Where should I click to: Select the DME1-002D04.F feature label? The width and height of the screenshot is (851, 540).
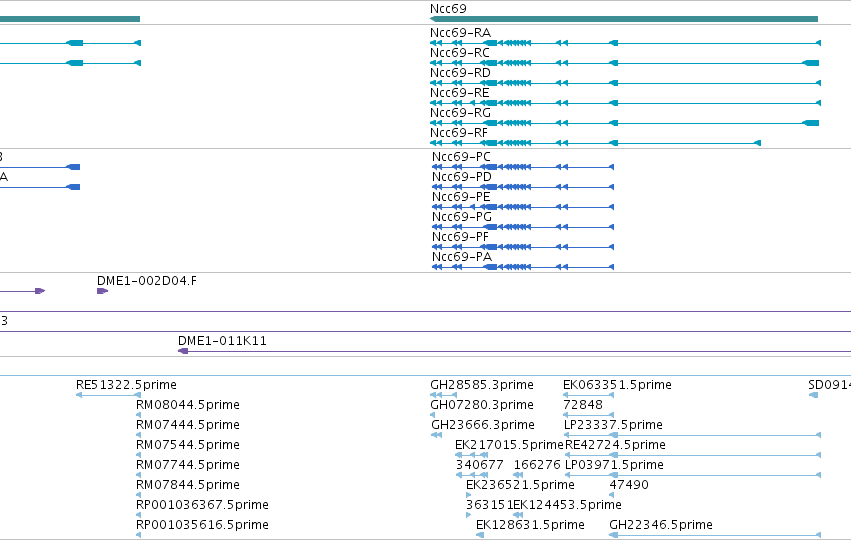click(x=147, y=281)
